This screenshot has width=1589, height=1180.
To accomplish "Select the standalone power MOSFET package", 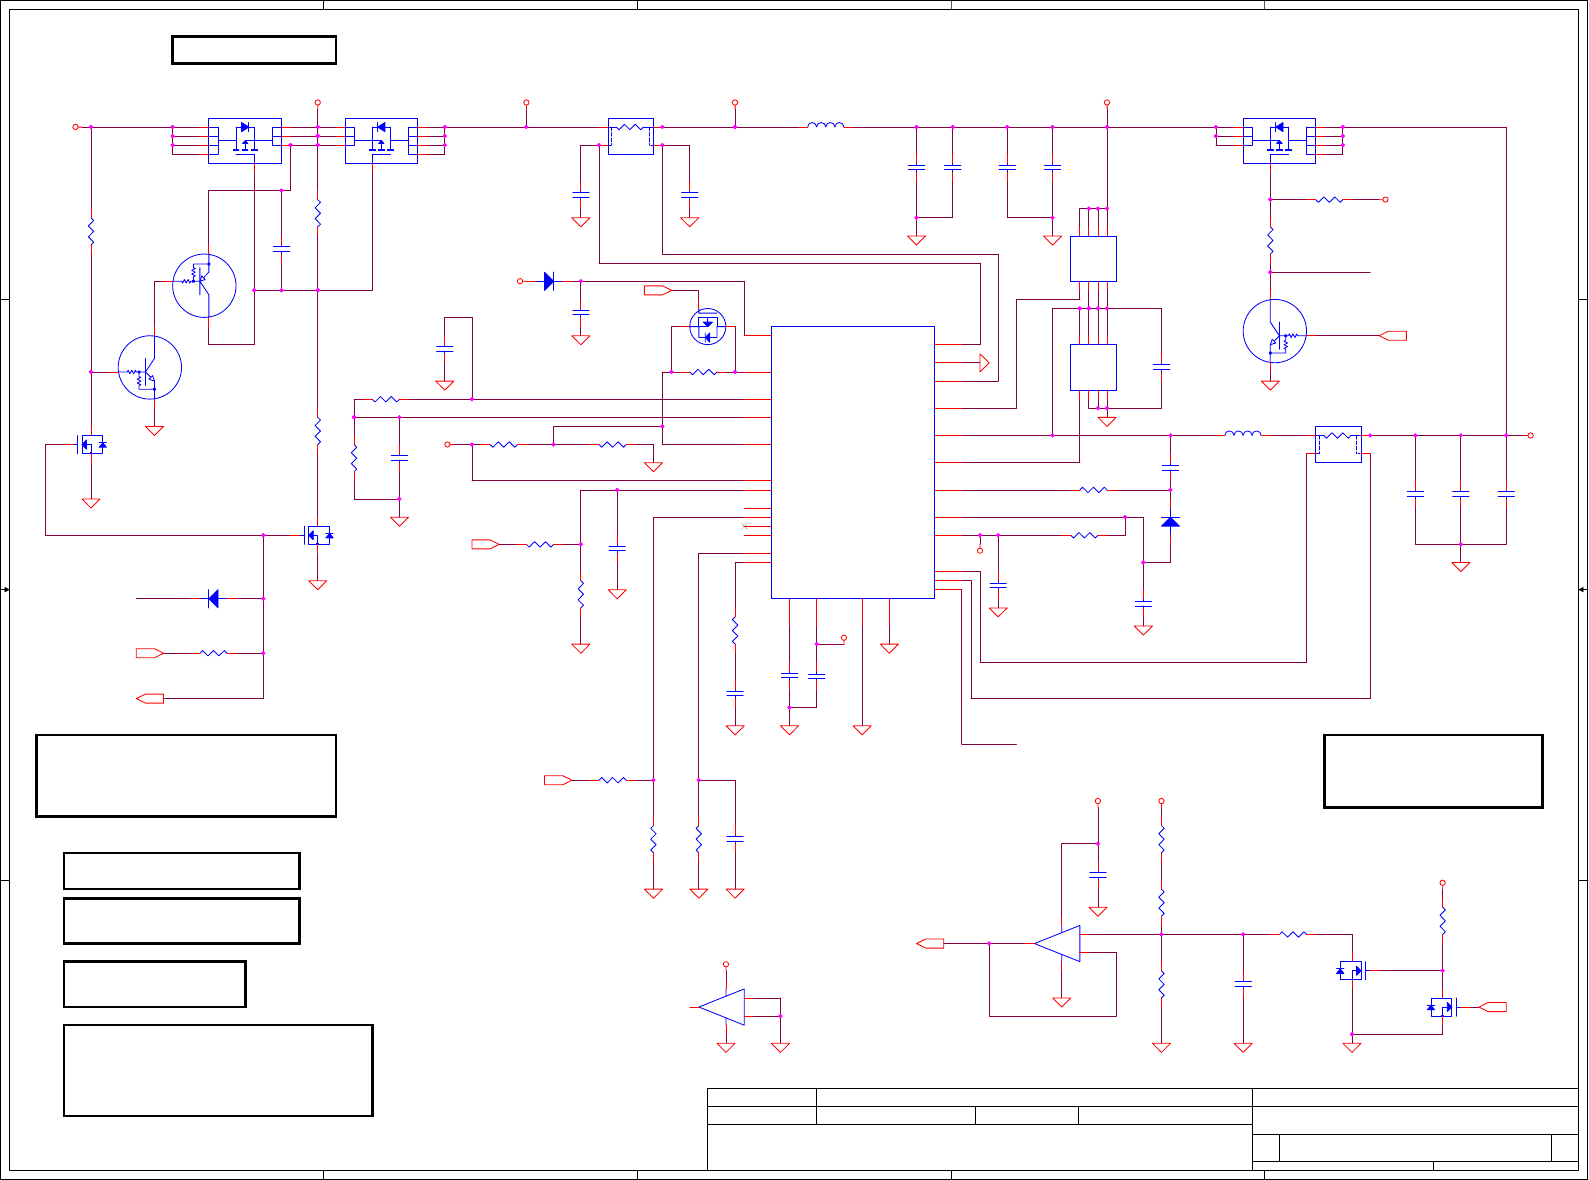I will click(x=1279, y=140).
